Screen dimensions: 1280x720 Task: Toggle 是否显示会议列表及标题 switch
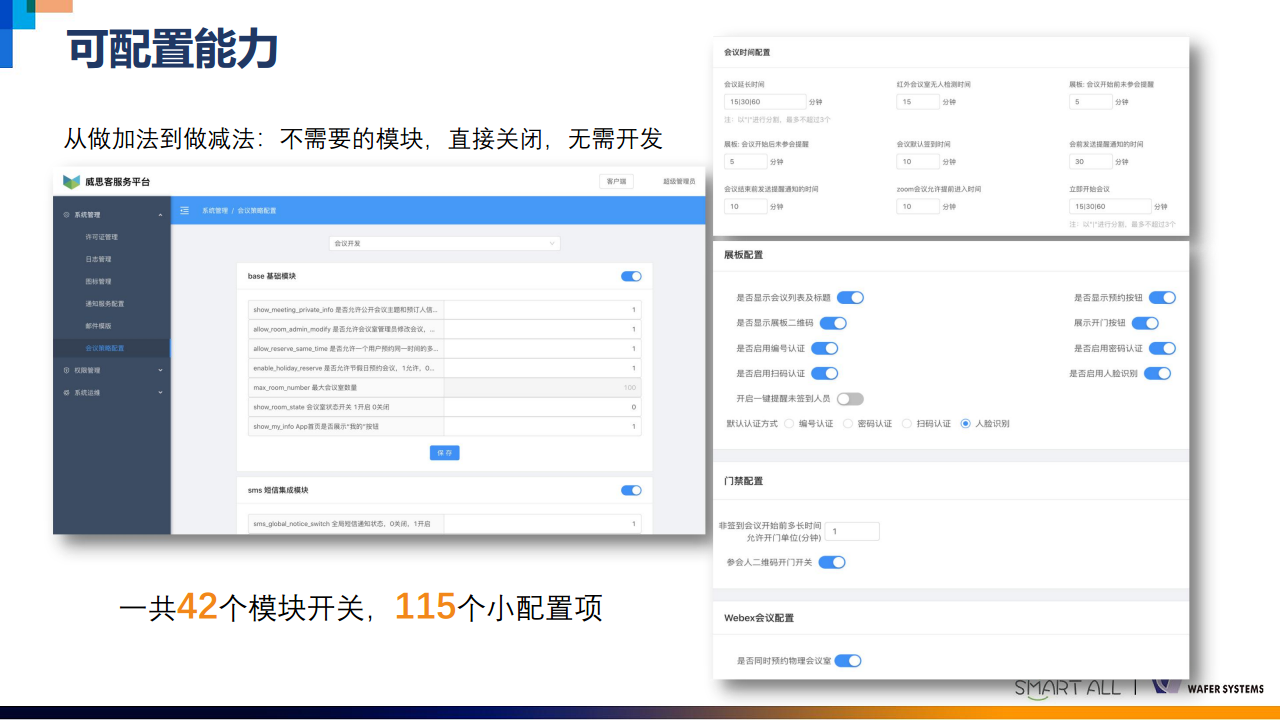(x=850, y=298)
